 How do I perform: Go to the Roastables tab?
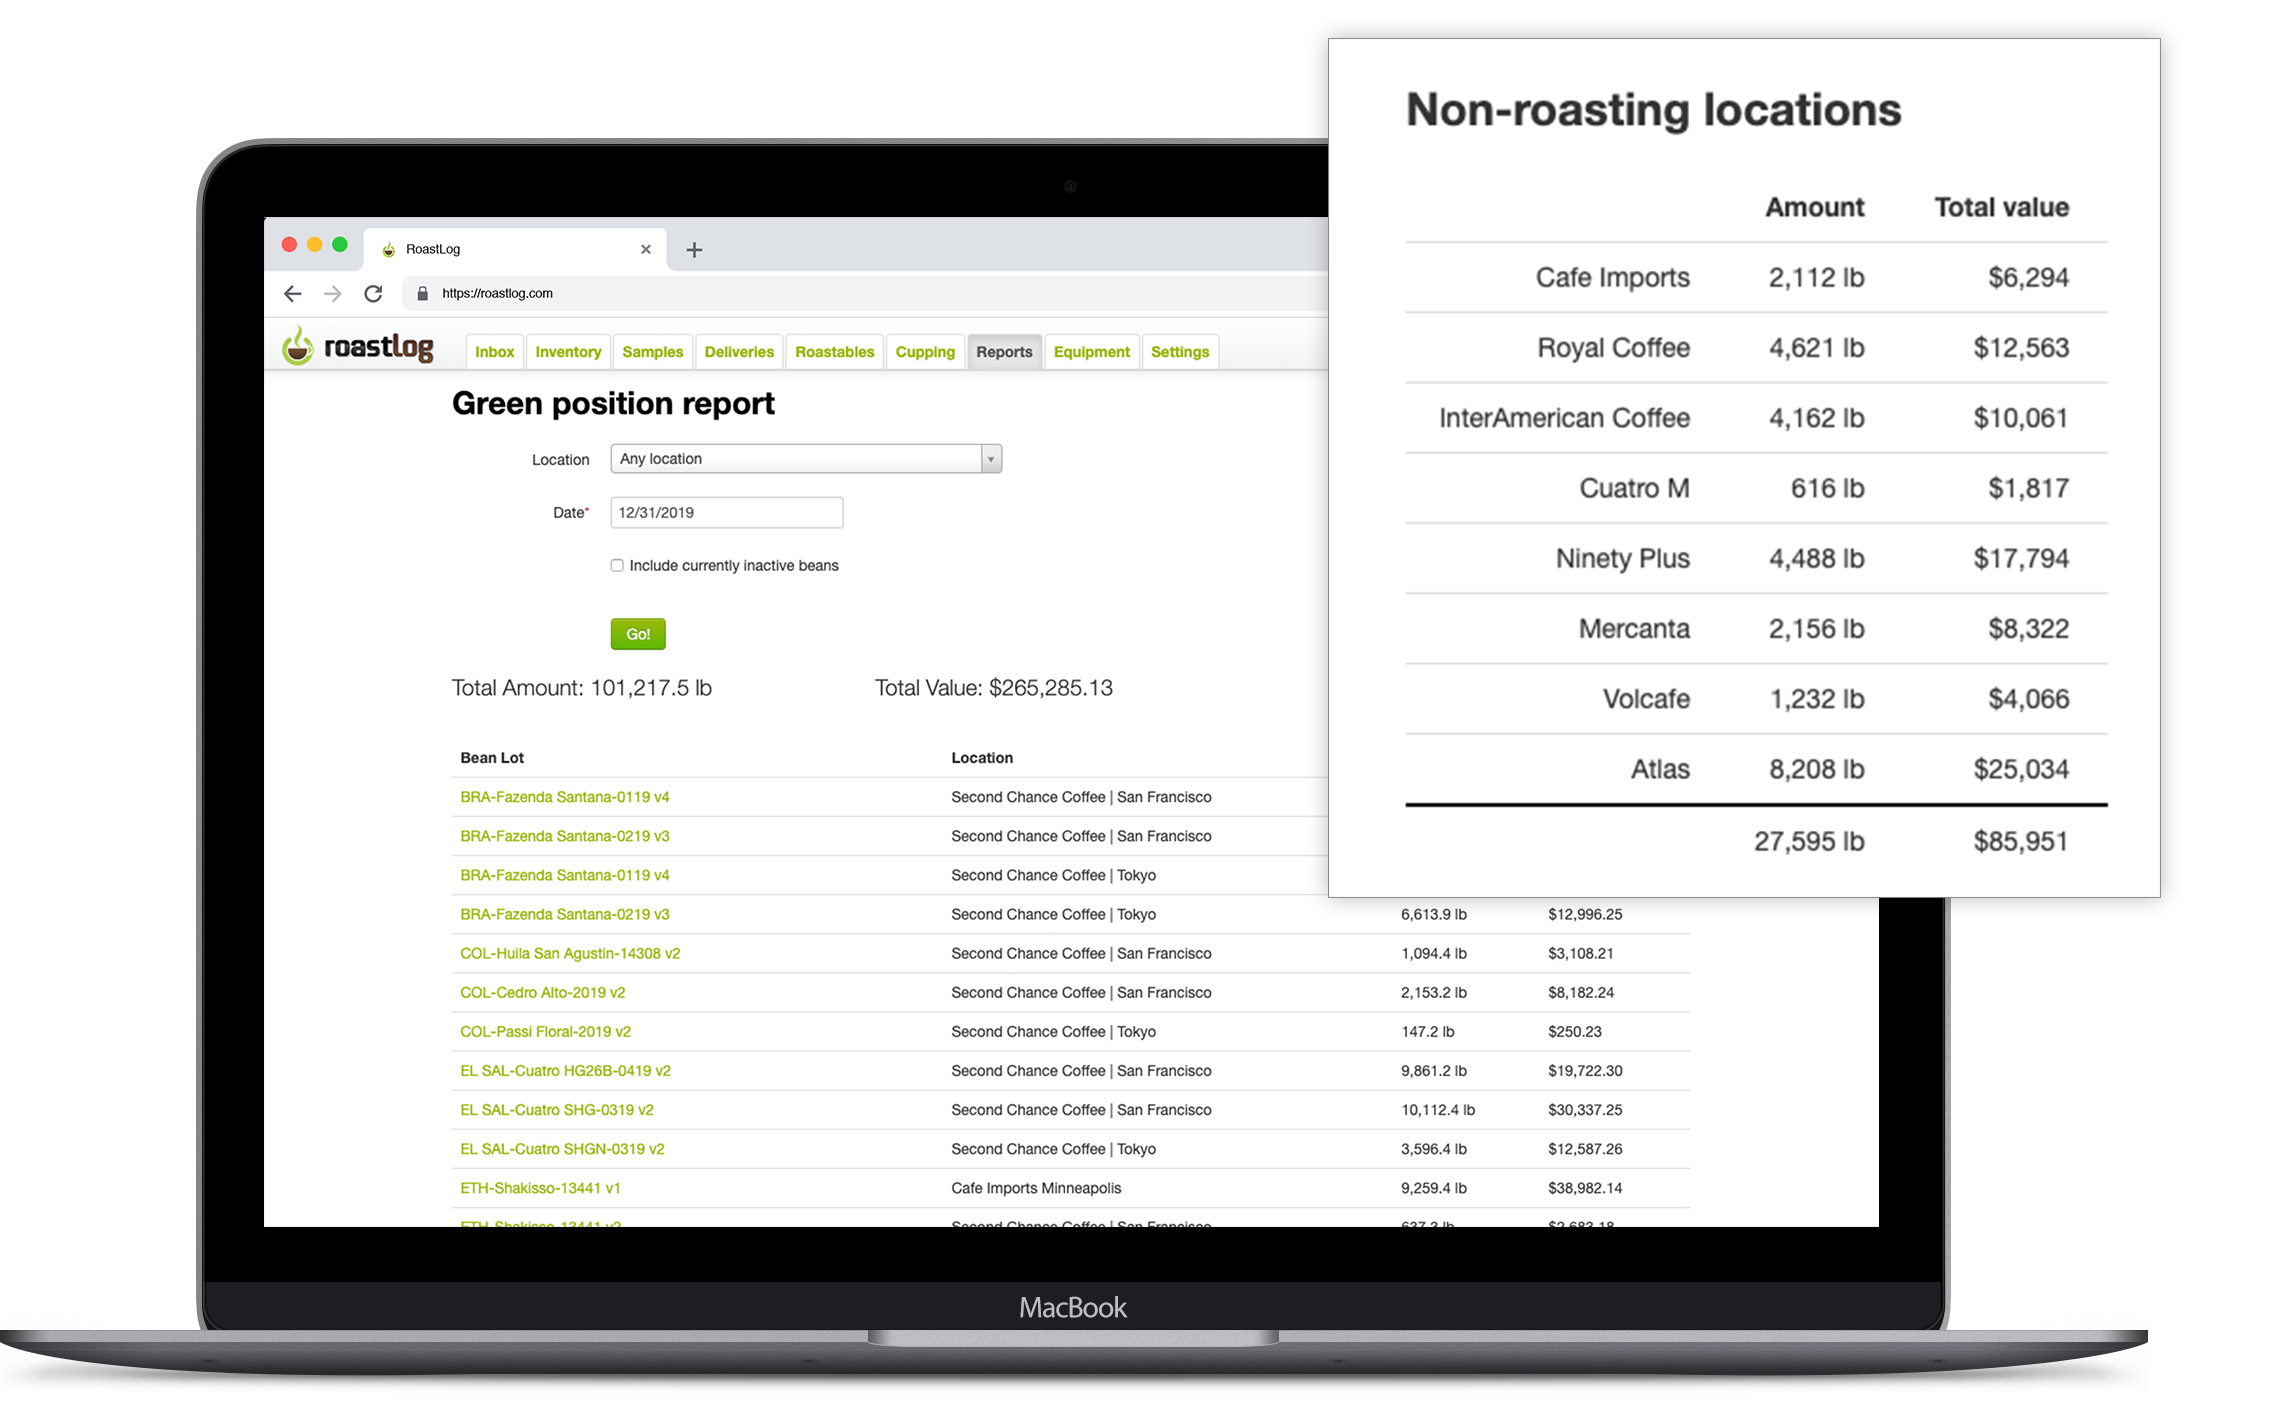(x=834, y=352)
